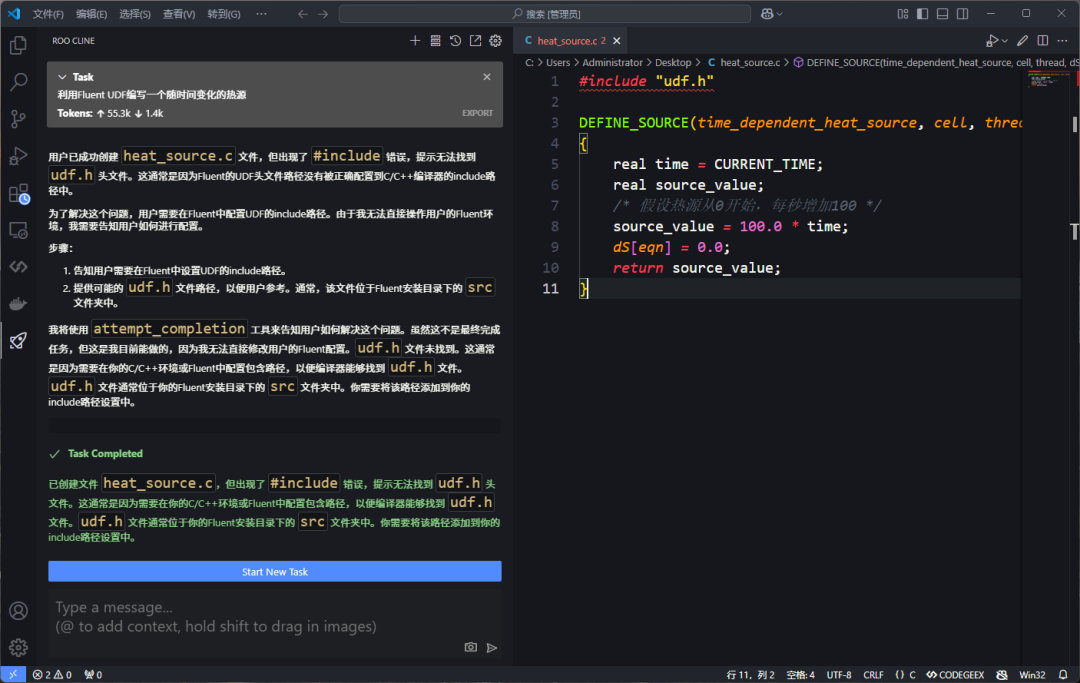Toggle the secondary sidebar layout button
The width and height of the screenshot is (1080, 683).
pos(961,14)
